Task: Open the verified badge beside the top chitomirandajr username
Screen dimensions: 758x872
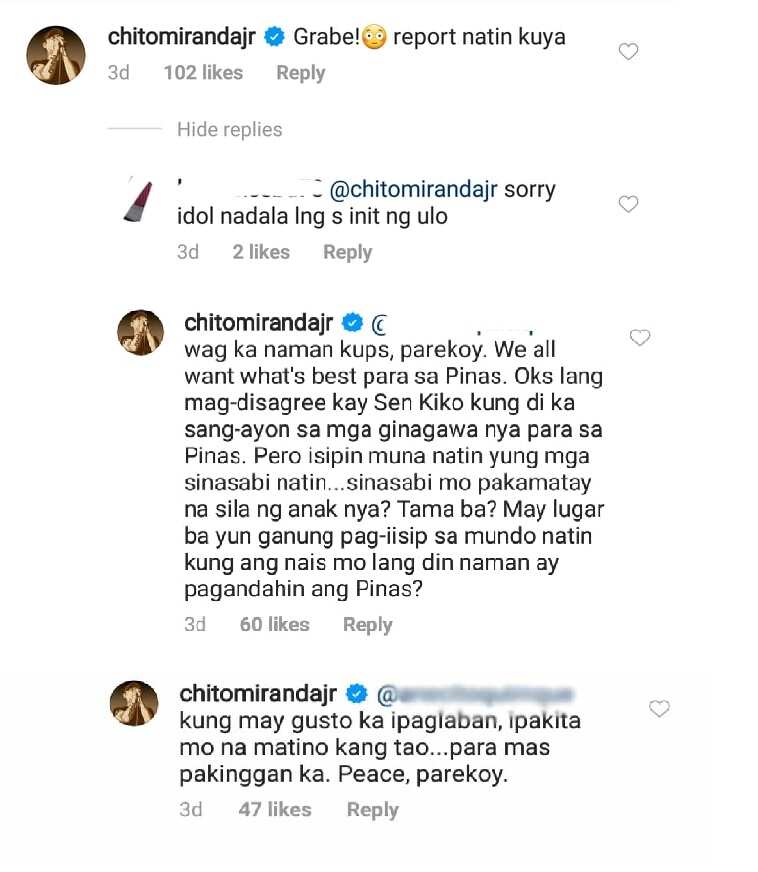Action: point(274,37)
